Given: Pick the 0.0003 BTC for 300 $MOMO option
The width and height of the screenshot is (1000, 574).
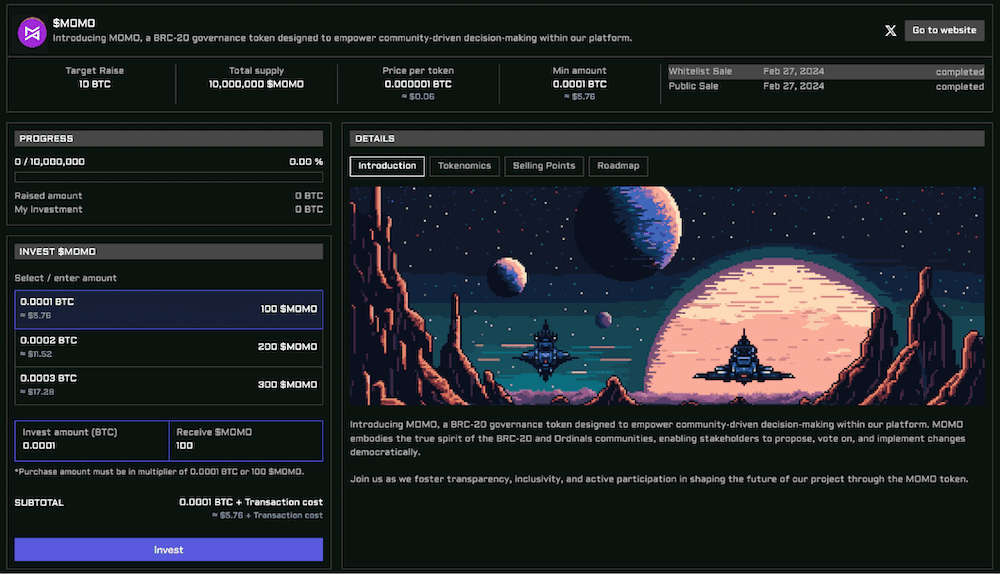Looking at the screenshot, I should [x=168, y=385].
